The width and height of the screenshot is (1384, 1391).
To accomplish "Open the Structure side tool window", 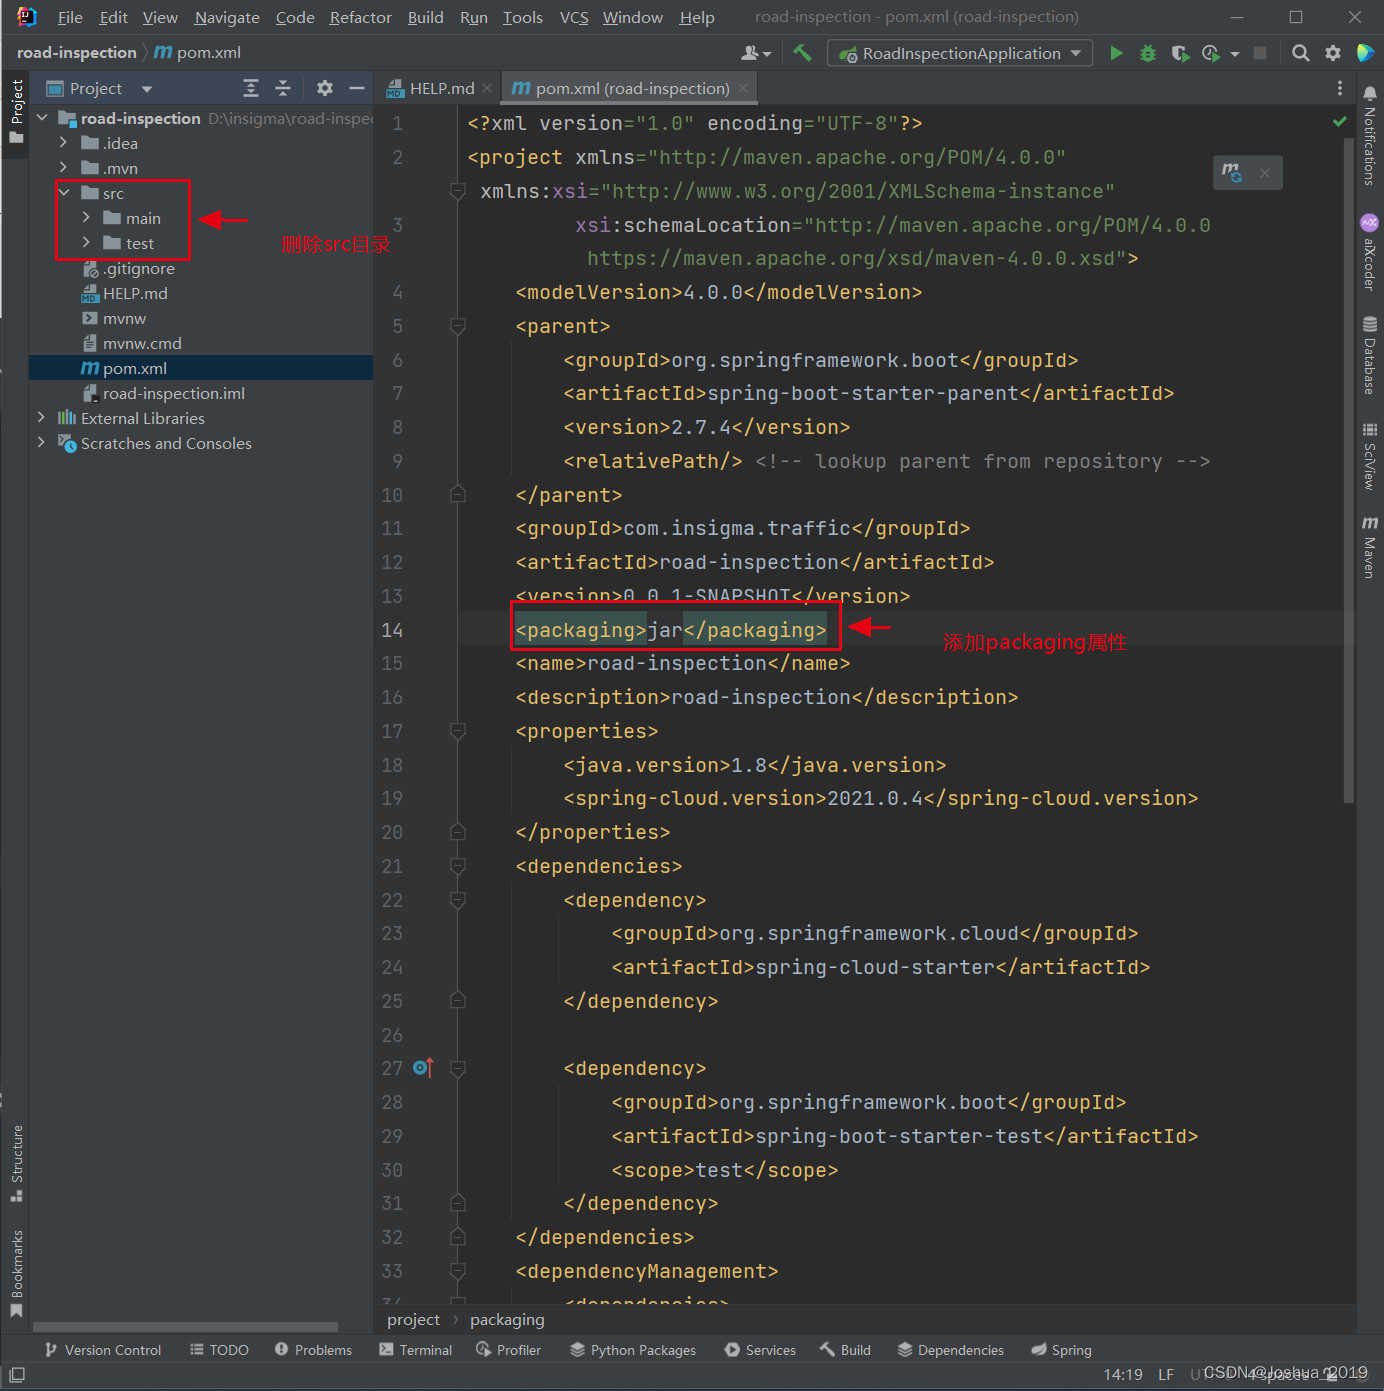I will (16, 1163).
